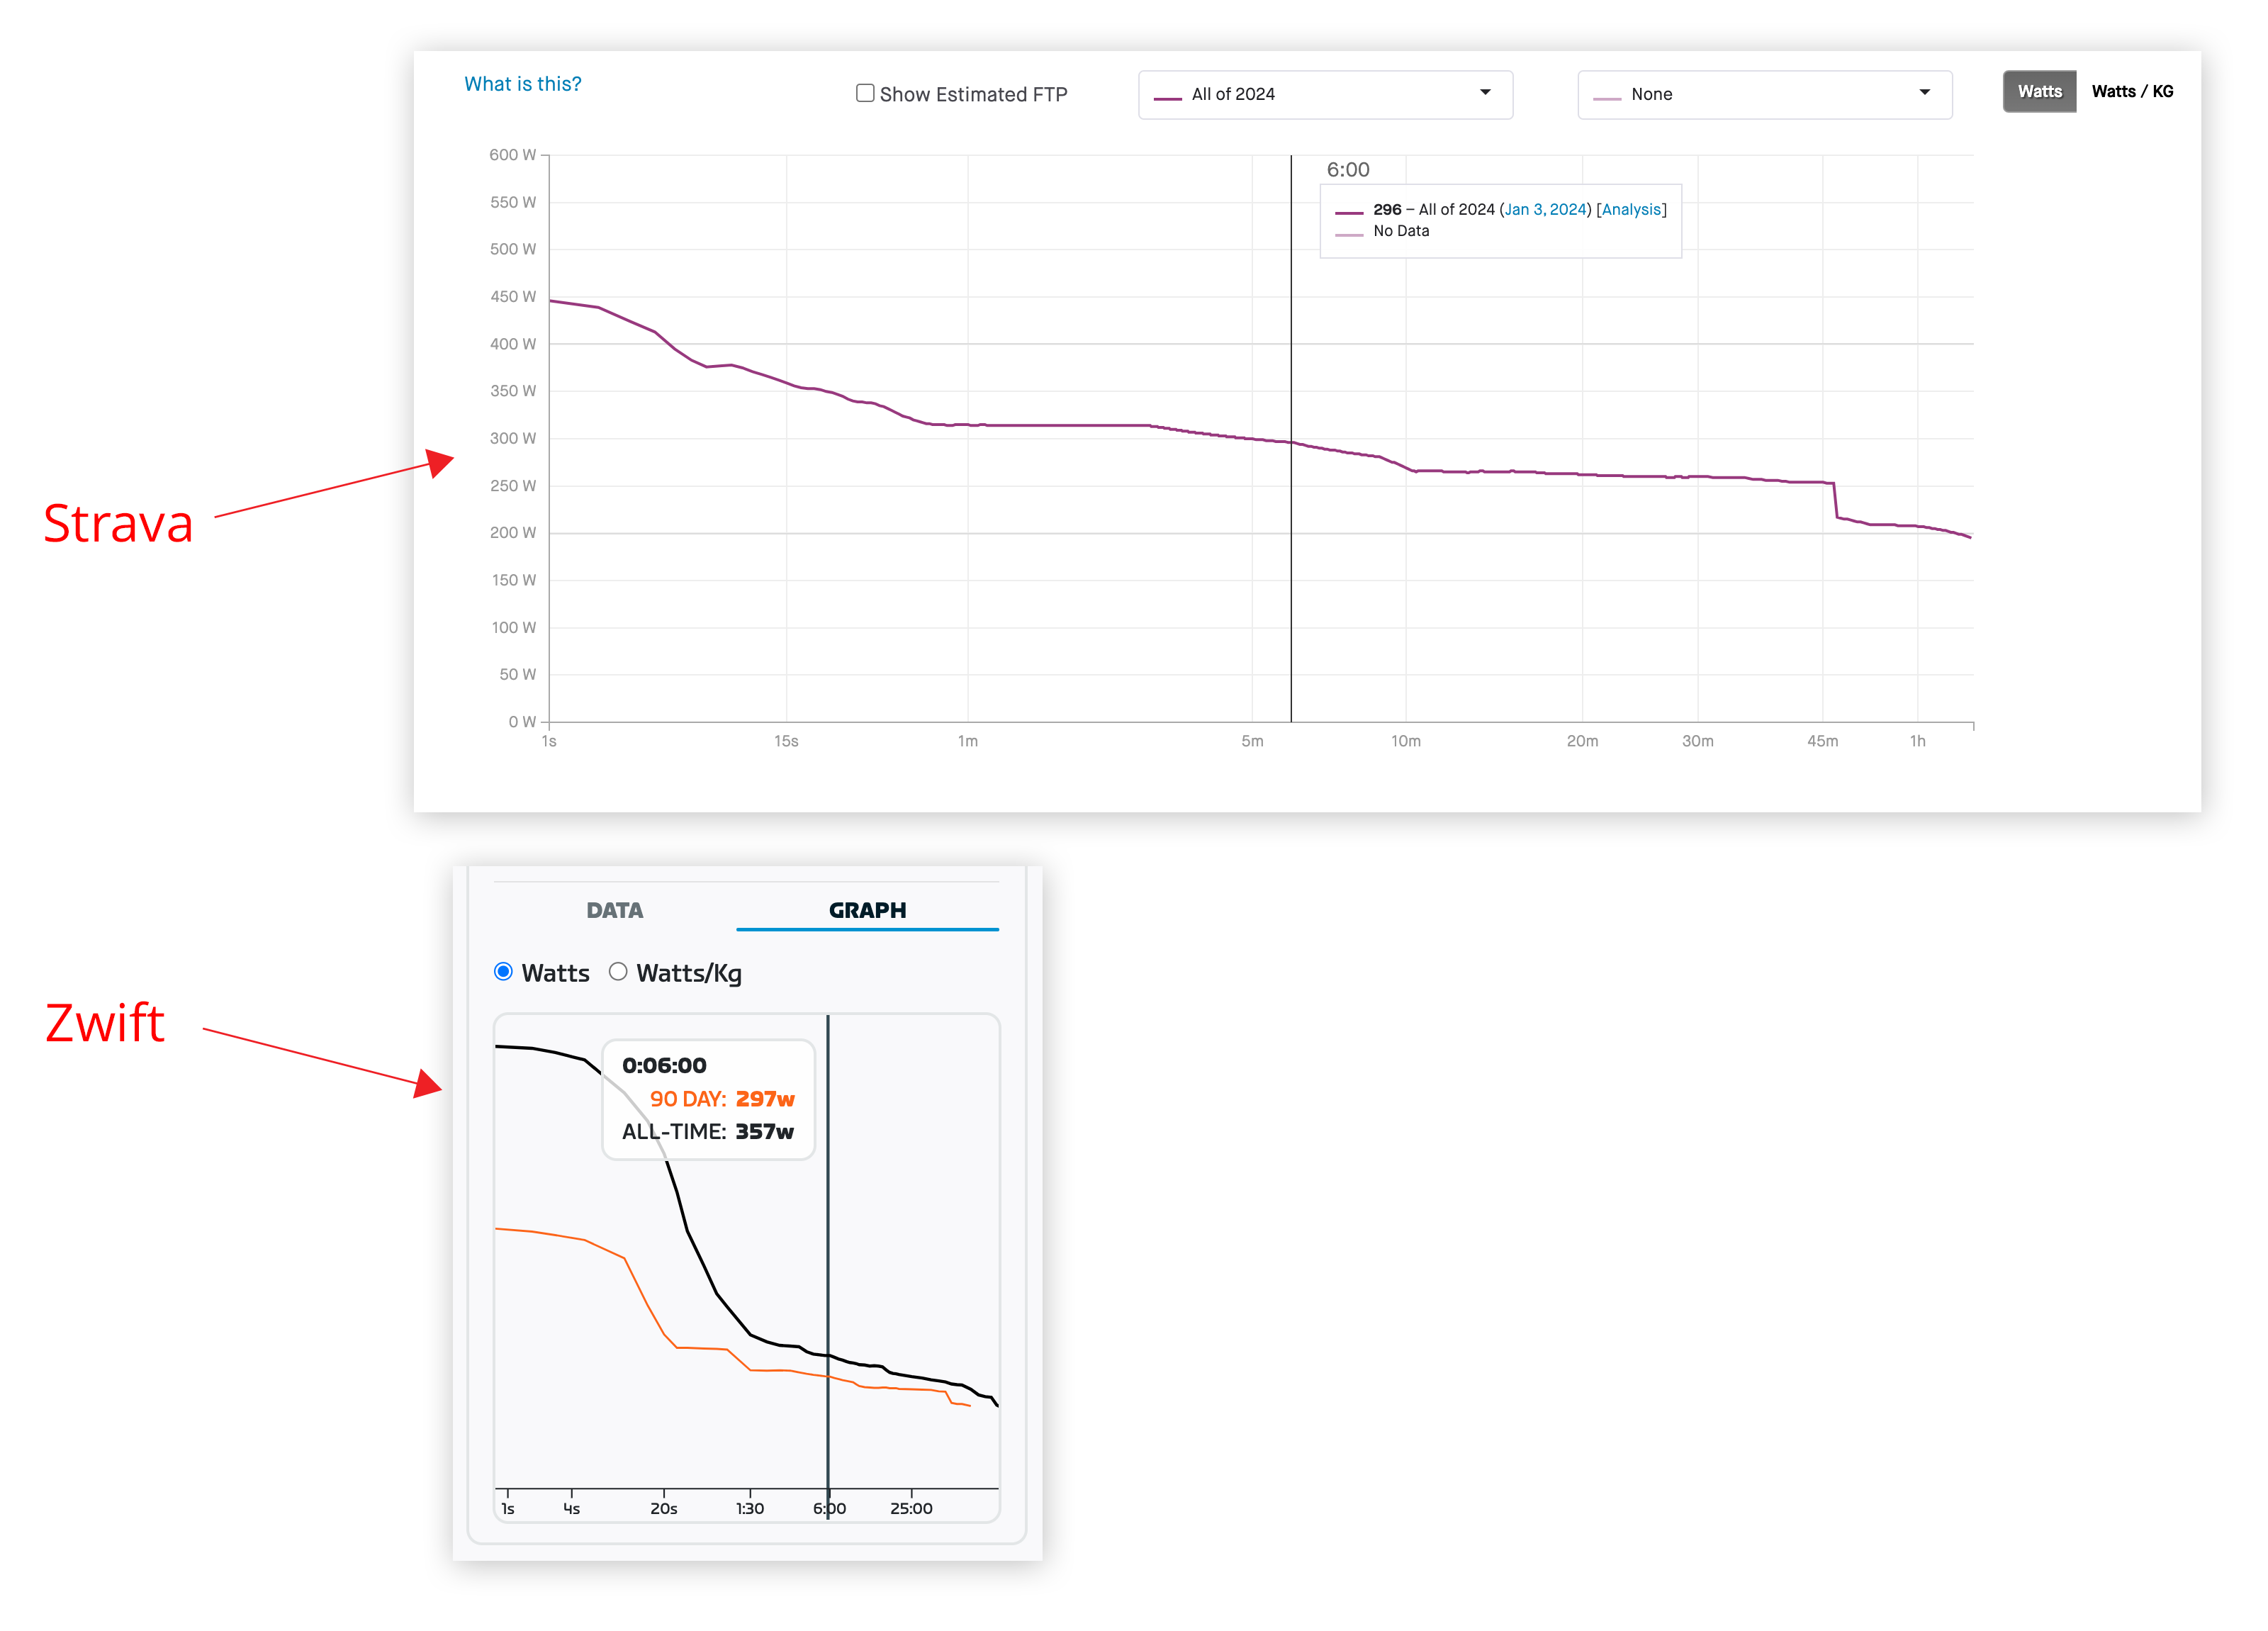Click the '6:00' time heading above Strava tooltip
The height and width of the screenshot is (1631, 2268).
pyautogui.click(x=1348, y=170)
